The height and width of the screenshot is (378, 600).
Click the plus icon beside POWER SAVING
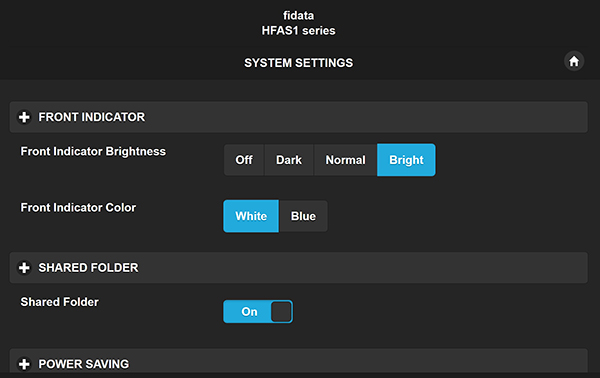[x=24, y=364]
